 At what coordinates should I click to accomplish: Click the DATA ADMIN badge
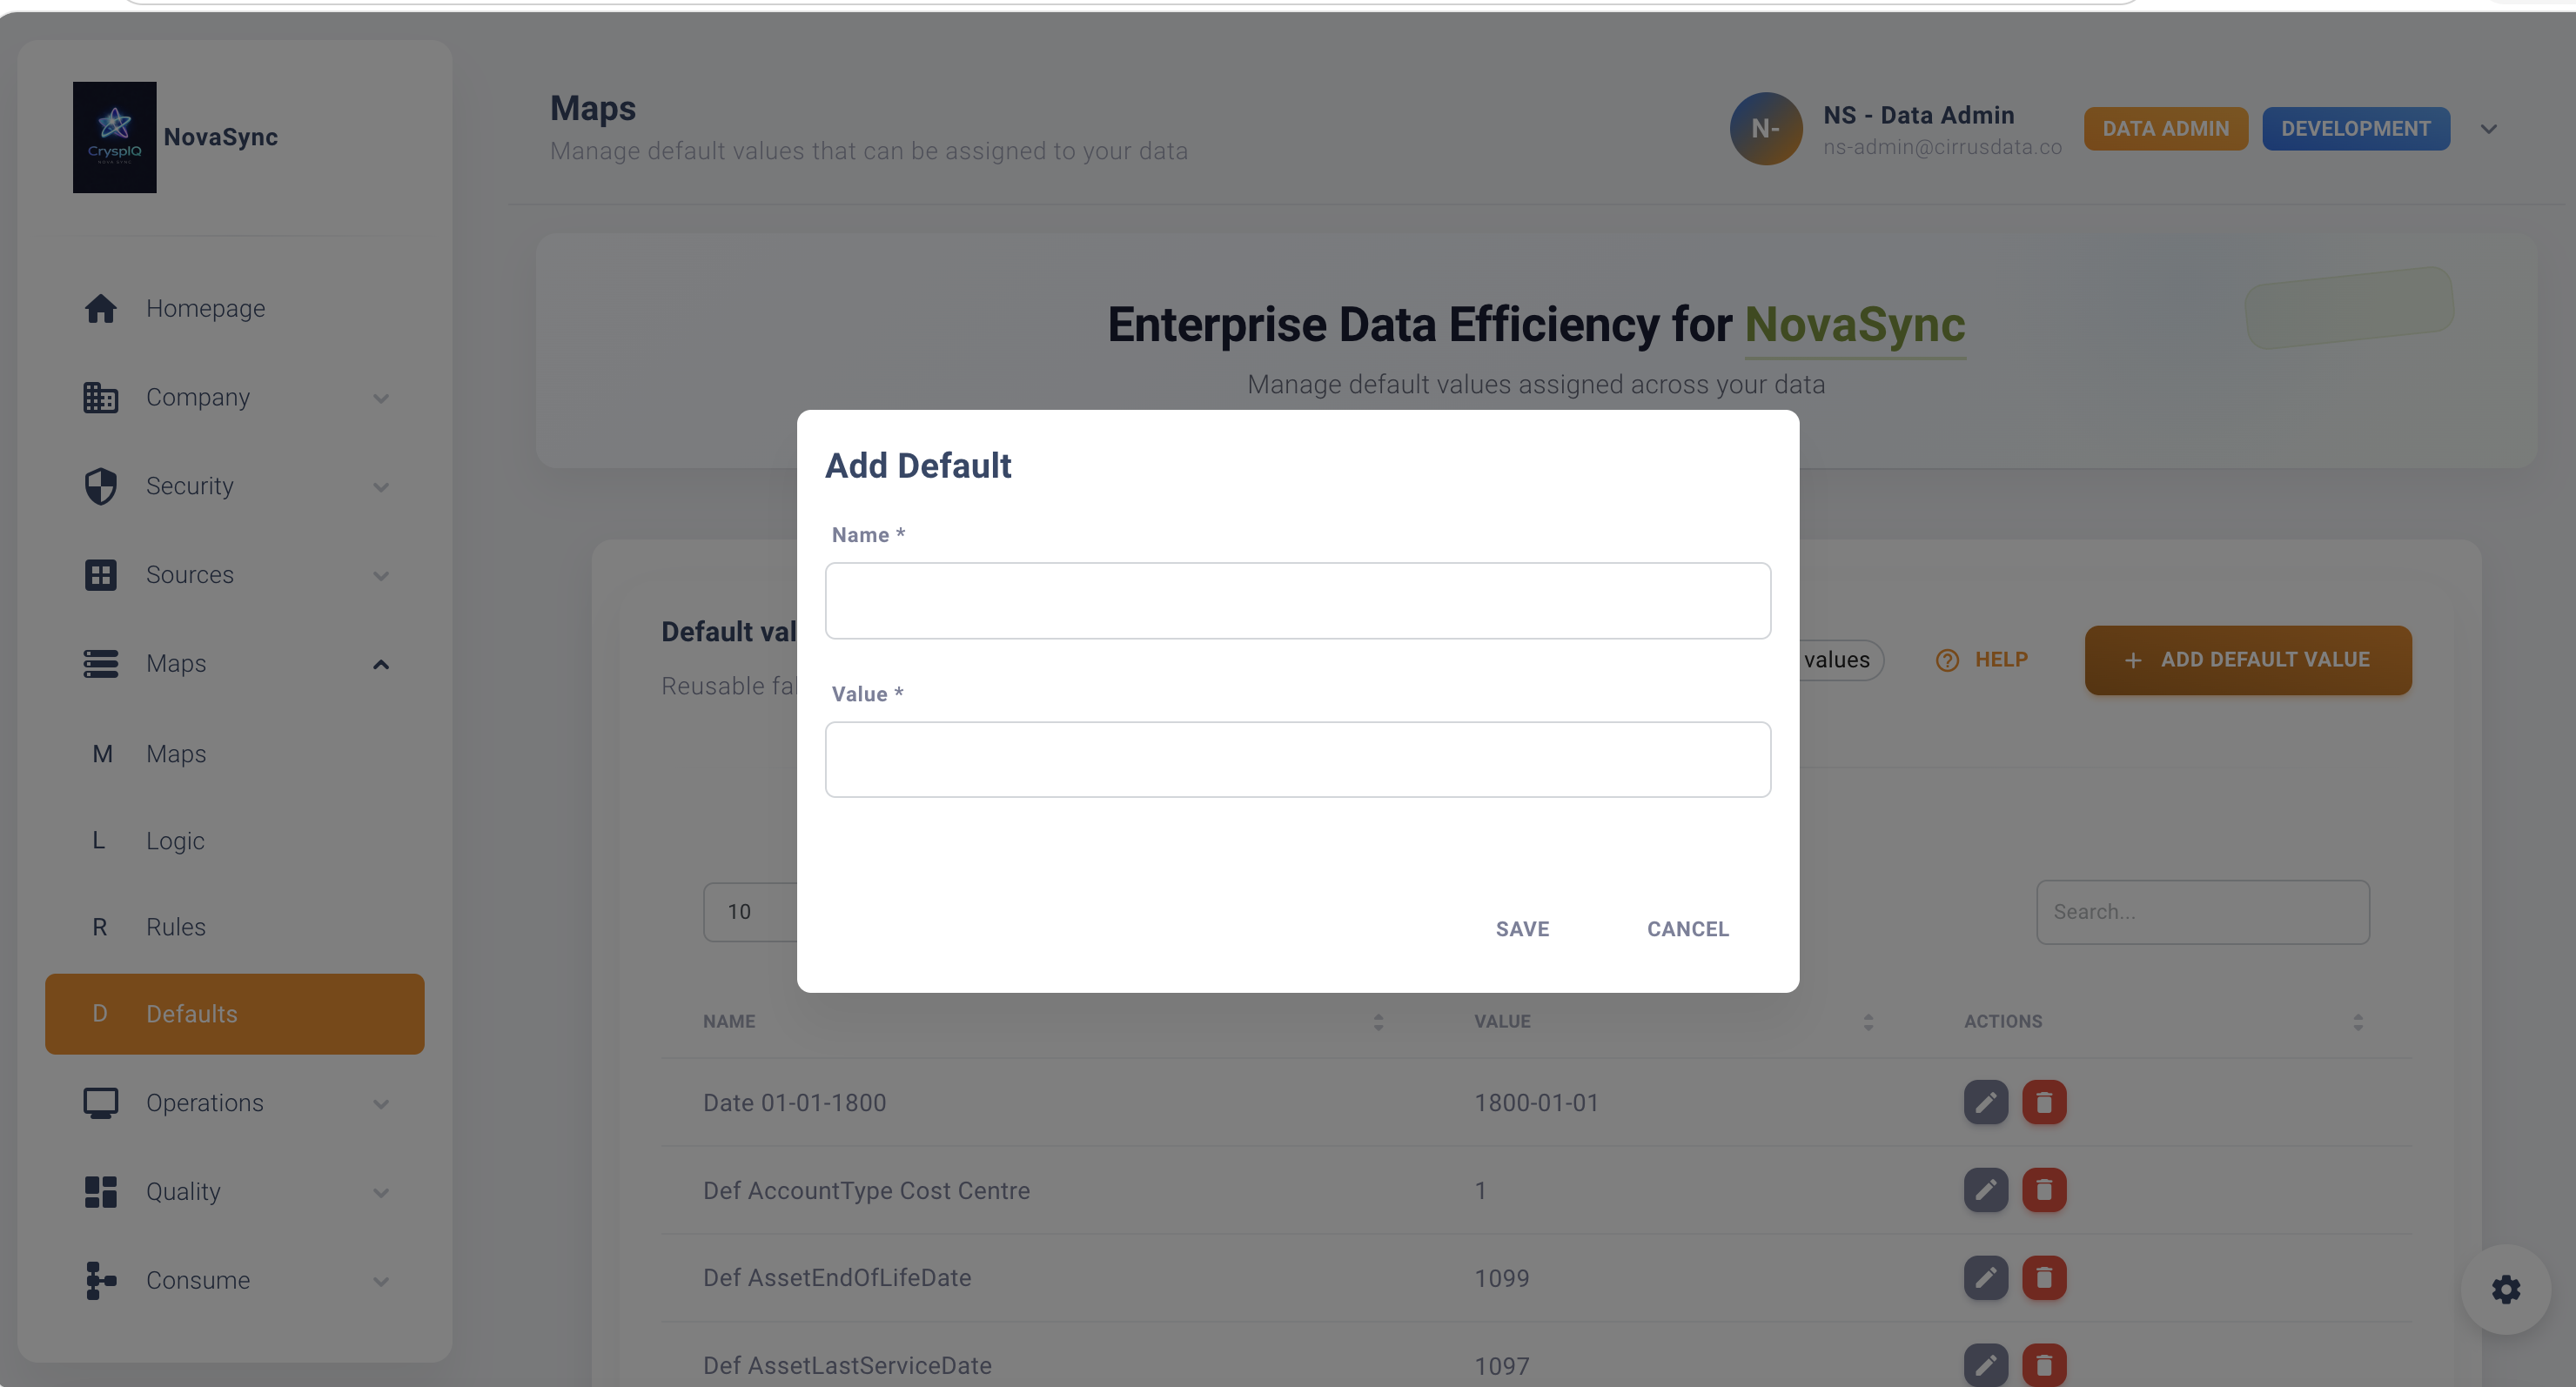2166,129
